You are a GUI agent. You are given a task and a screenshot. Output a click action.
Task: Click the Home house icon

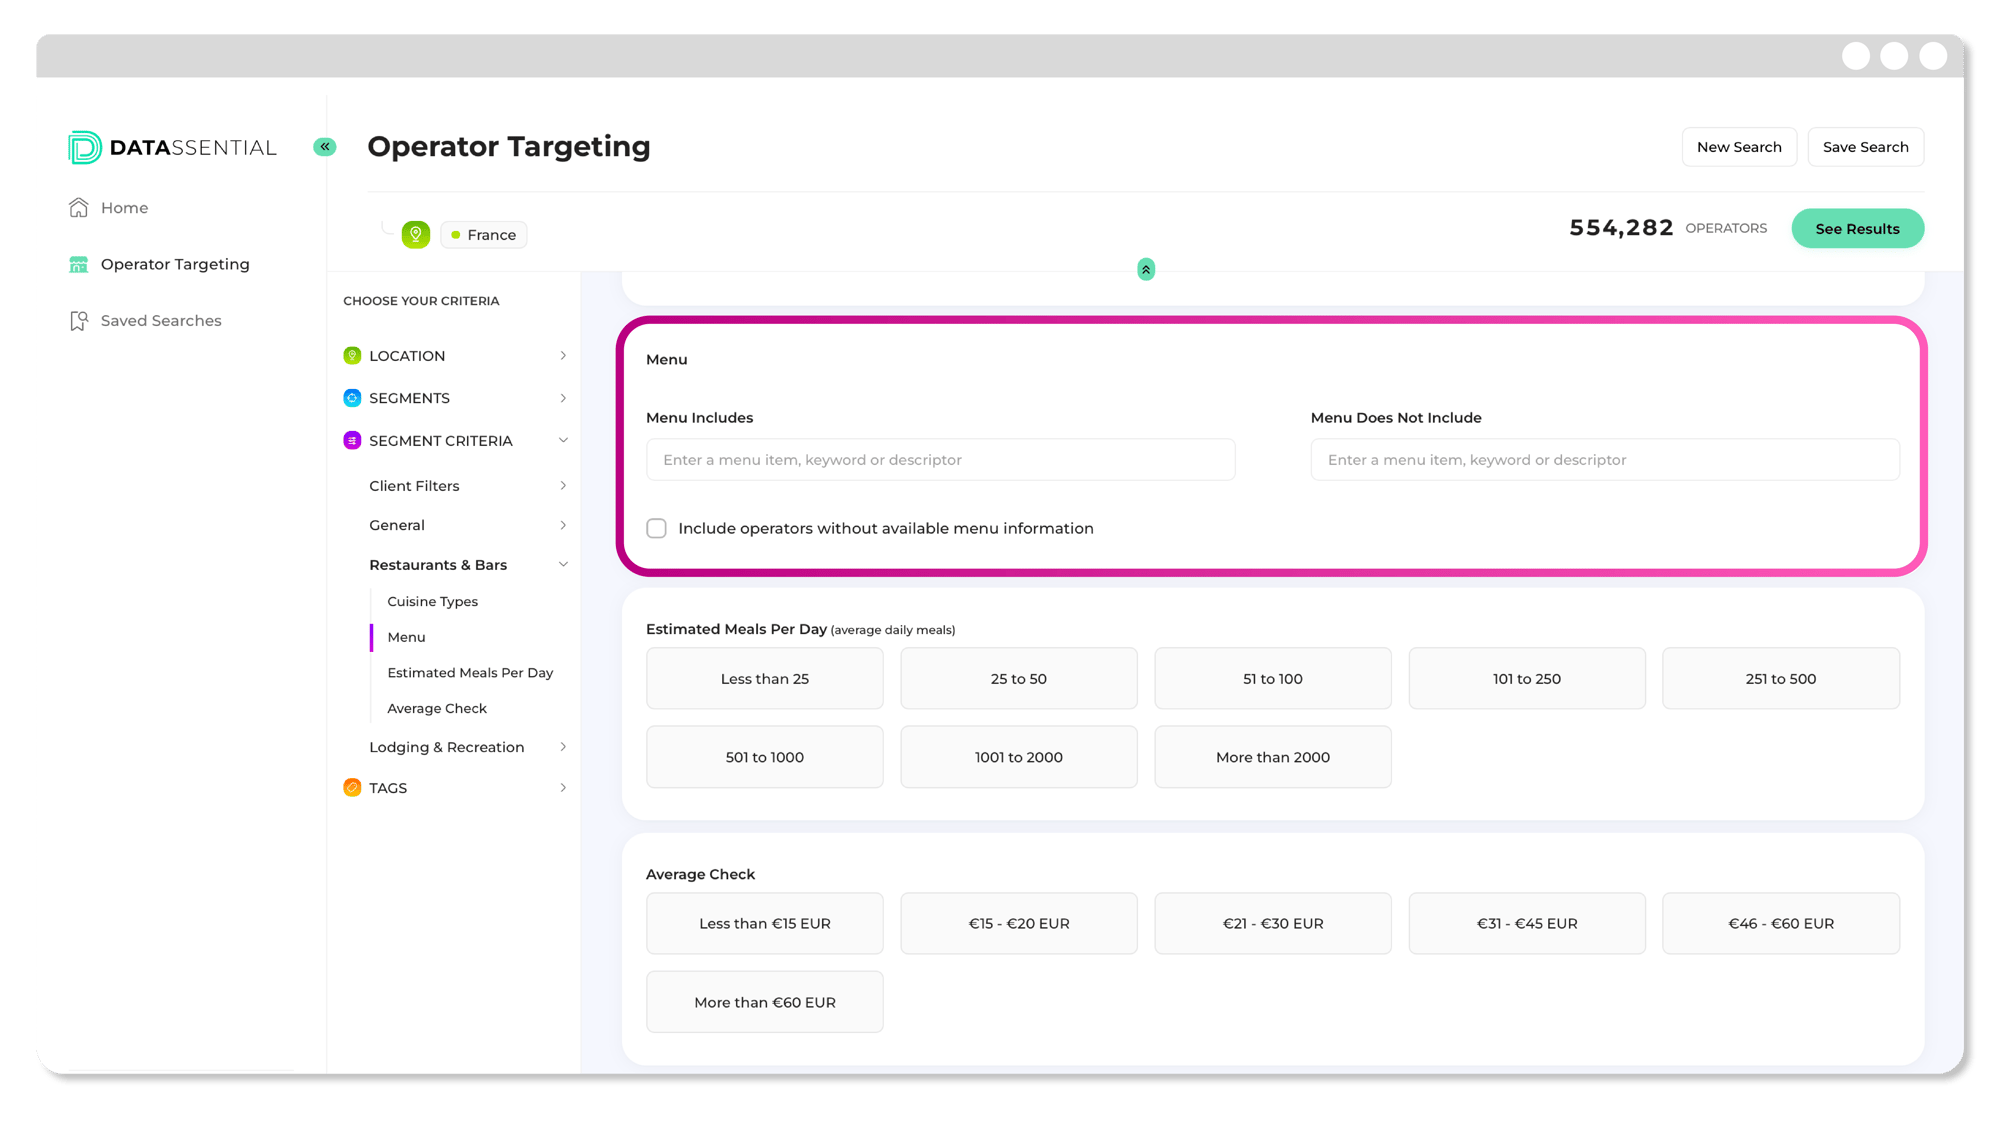(79, 208)
